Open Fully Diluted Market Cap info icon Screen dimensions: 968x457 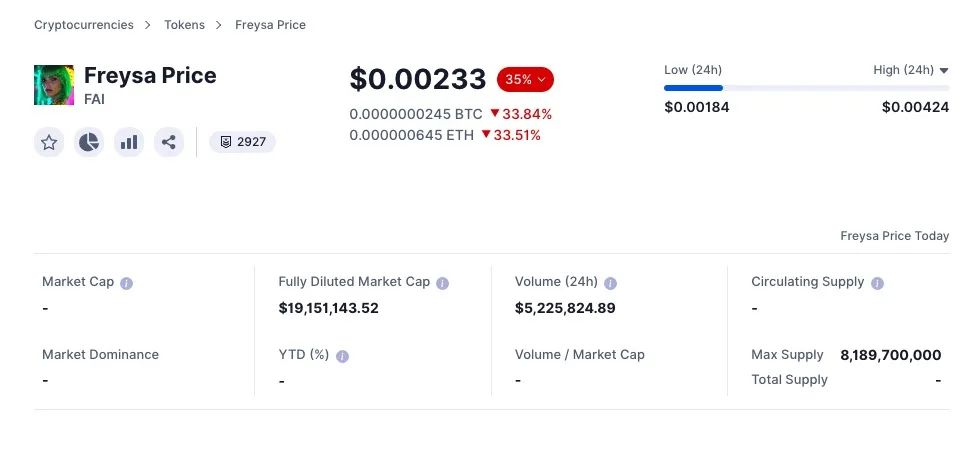(443, 283)
